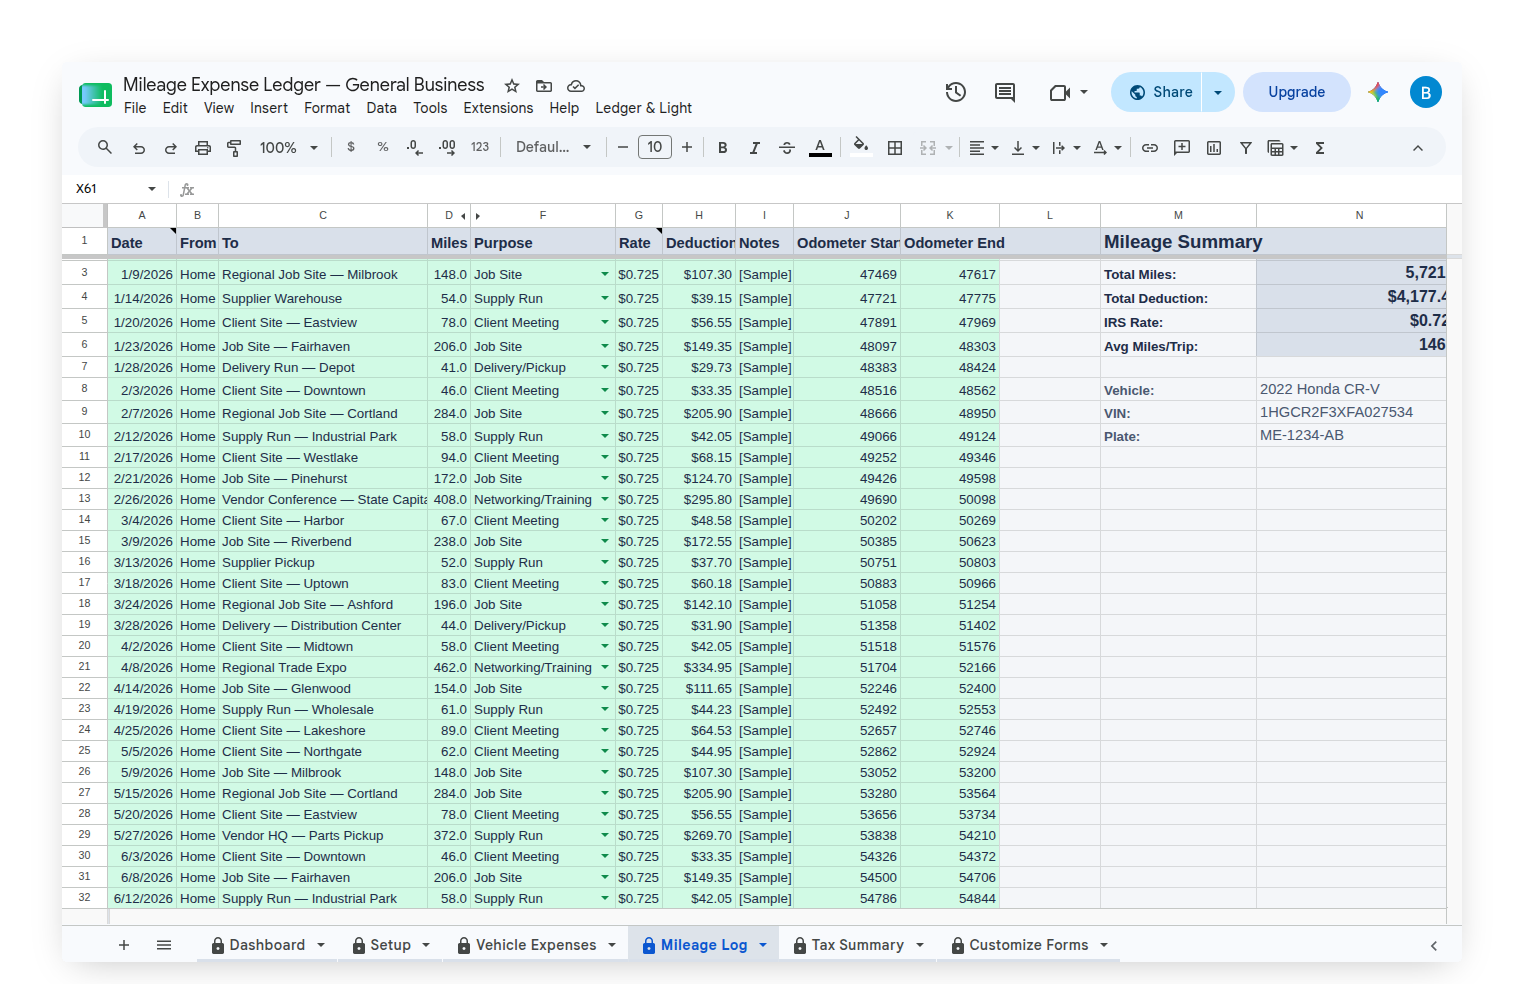Click the merge cells icon
Viewport: 1524px width, 984px height.
[928, 148]
